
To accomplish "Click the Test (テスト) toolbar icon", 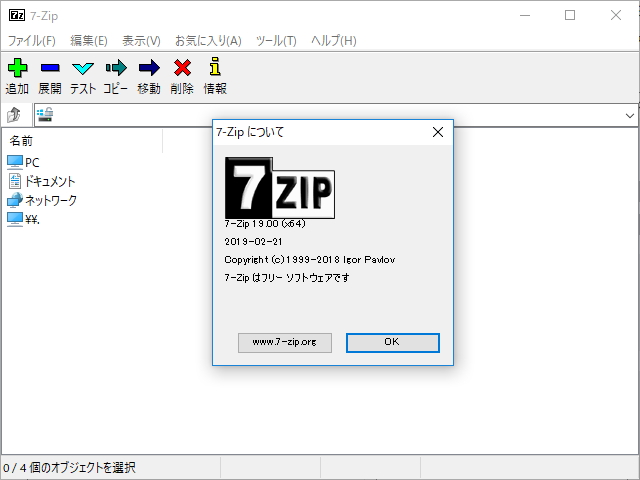I will point(83,68).
